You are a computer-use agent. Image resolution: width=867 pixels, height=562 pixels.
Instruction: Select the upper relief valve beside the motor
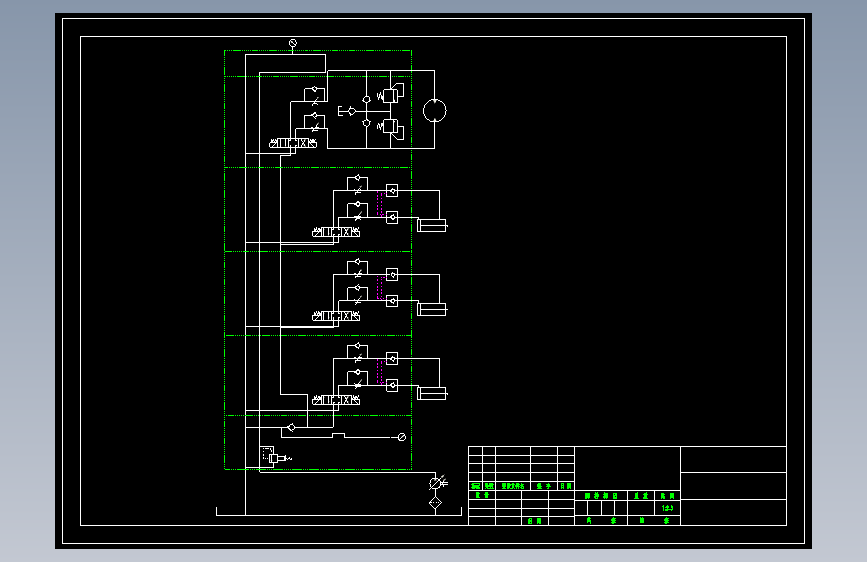(x=391, y=94)
